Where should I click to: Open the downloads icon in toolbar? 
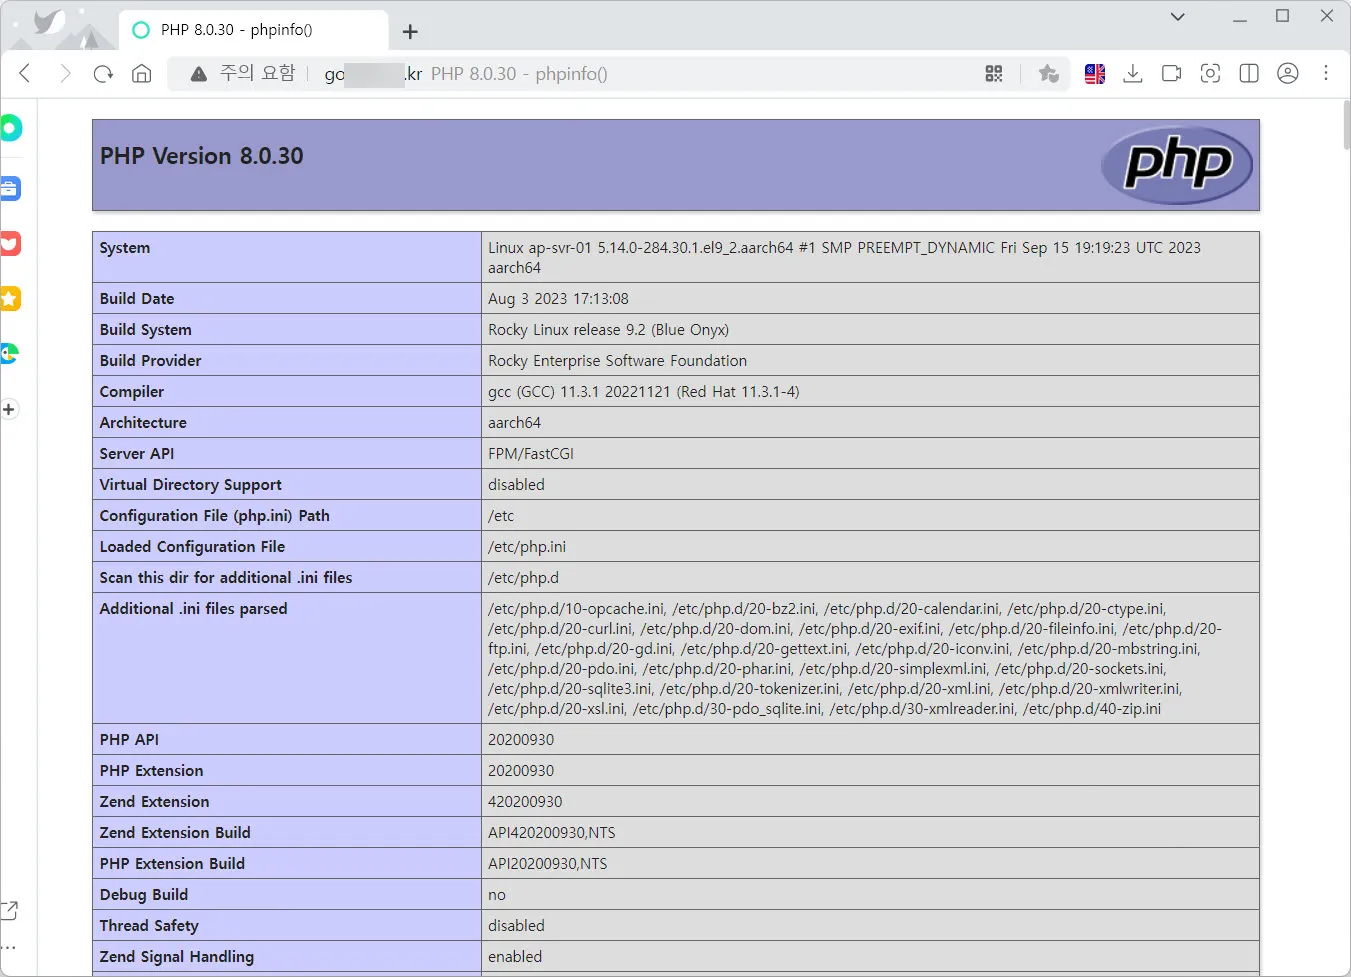click(1133, 74)
